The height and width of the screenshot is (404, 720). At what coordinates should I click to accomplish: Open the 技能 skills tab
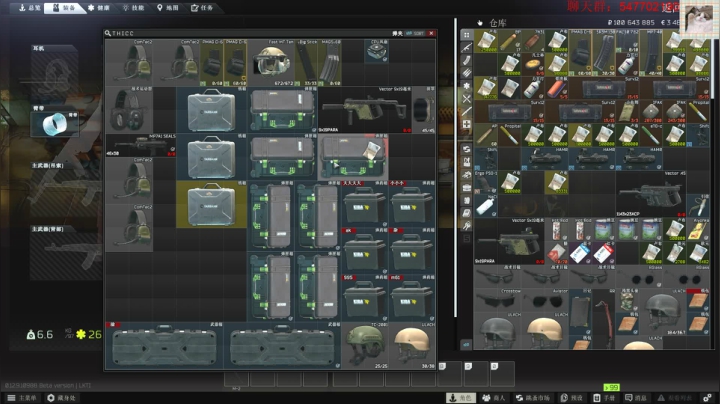coord(134,8)
